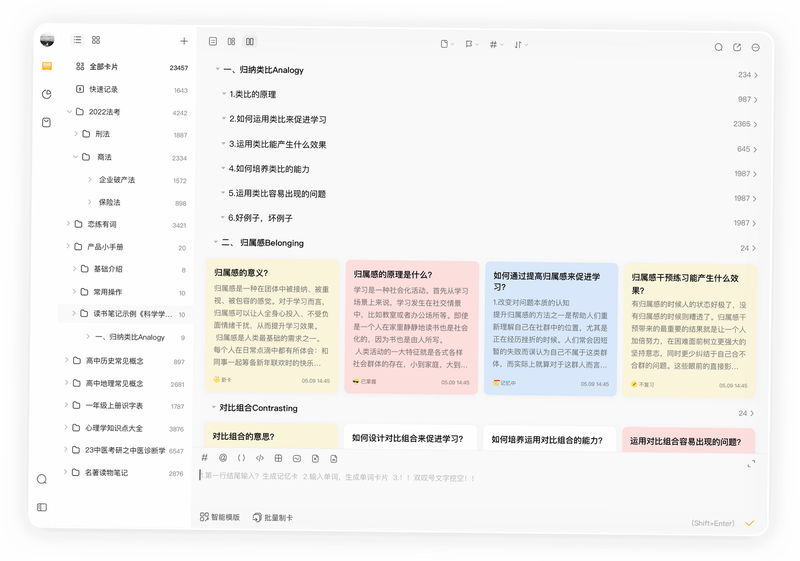This screenshot has height=561, width=800.
Task: Open the more options circle icon
Action: [x=756, y=47]
